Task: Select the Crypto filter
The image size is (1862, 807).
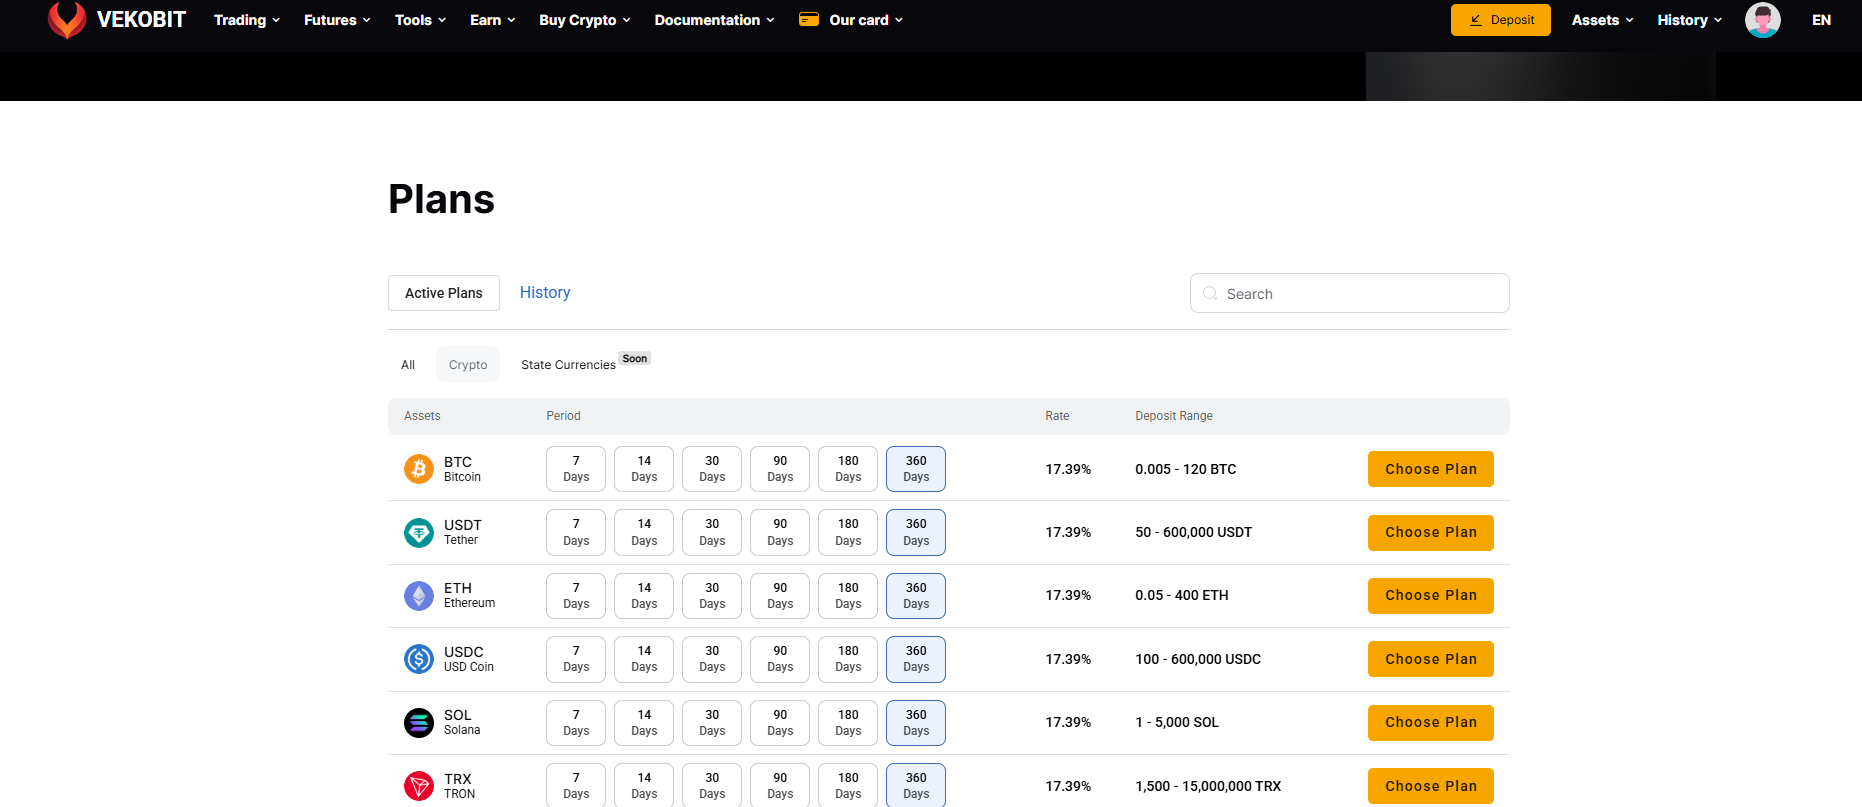Action: [x=468, y=365]
